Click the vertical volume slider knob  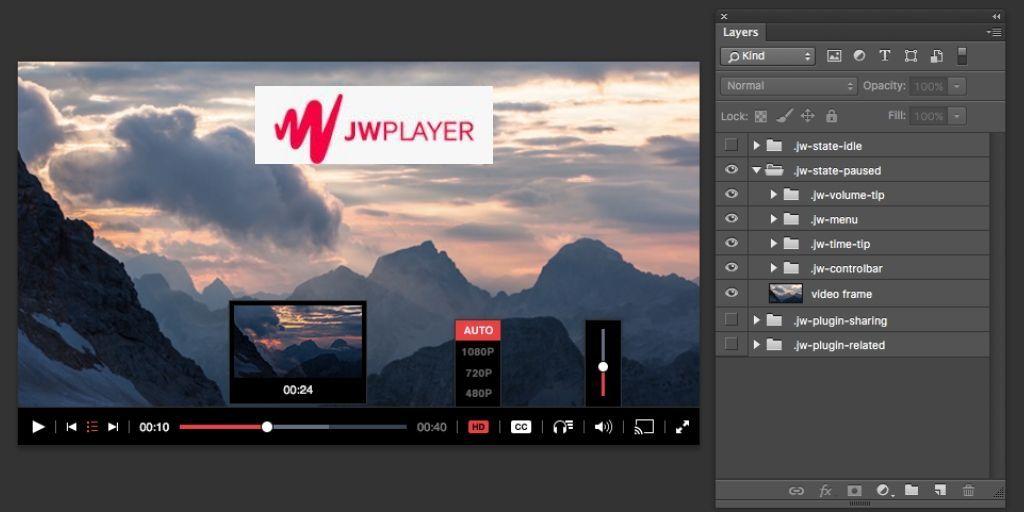tap(603, 366)
